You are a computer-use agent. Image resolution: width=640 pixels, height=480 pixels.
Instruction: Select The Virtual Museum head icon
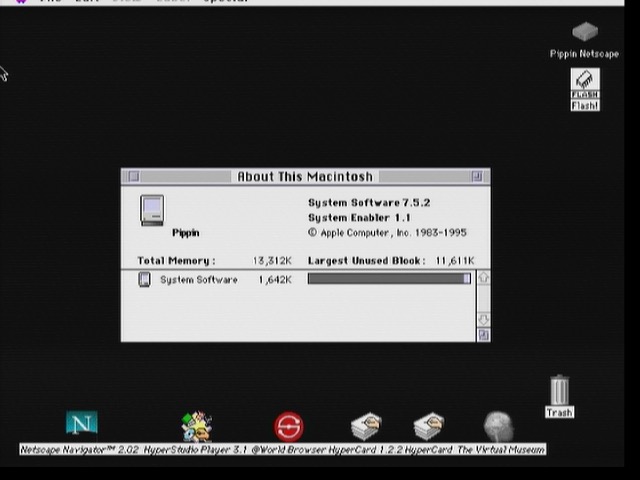coord(498,427)
